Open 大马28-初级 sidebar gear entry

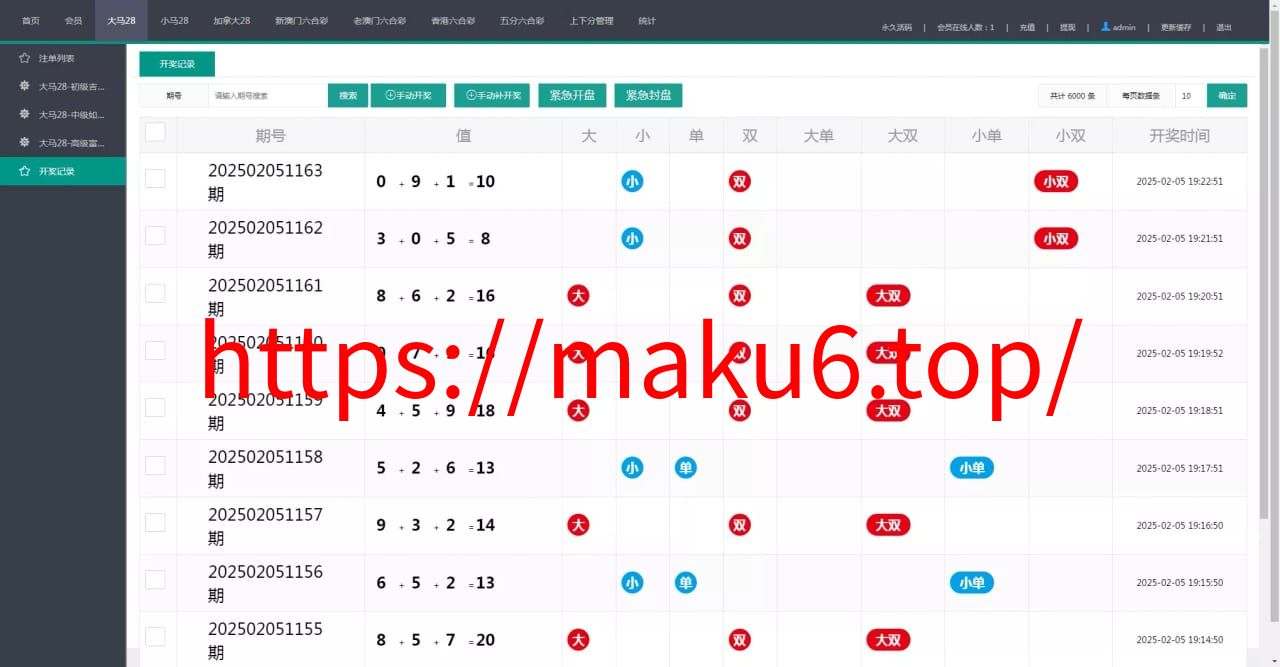[x=63, y=86]
